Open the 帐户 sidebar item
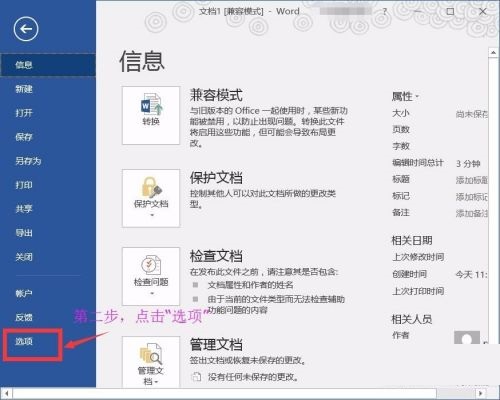This screenshot has width=500, height=400. [x=48, y=293]
